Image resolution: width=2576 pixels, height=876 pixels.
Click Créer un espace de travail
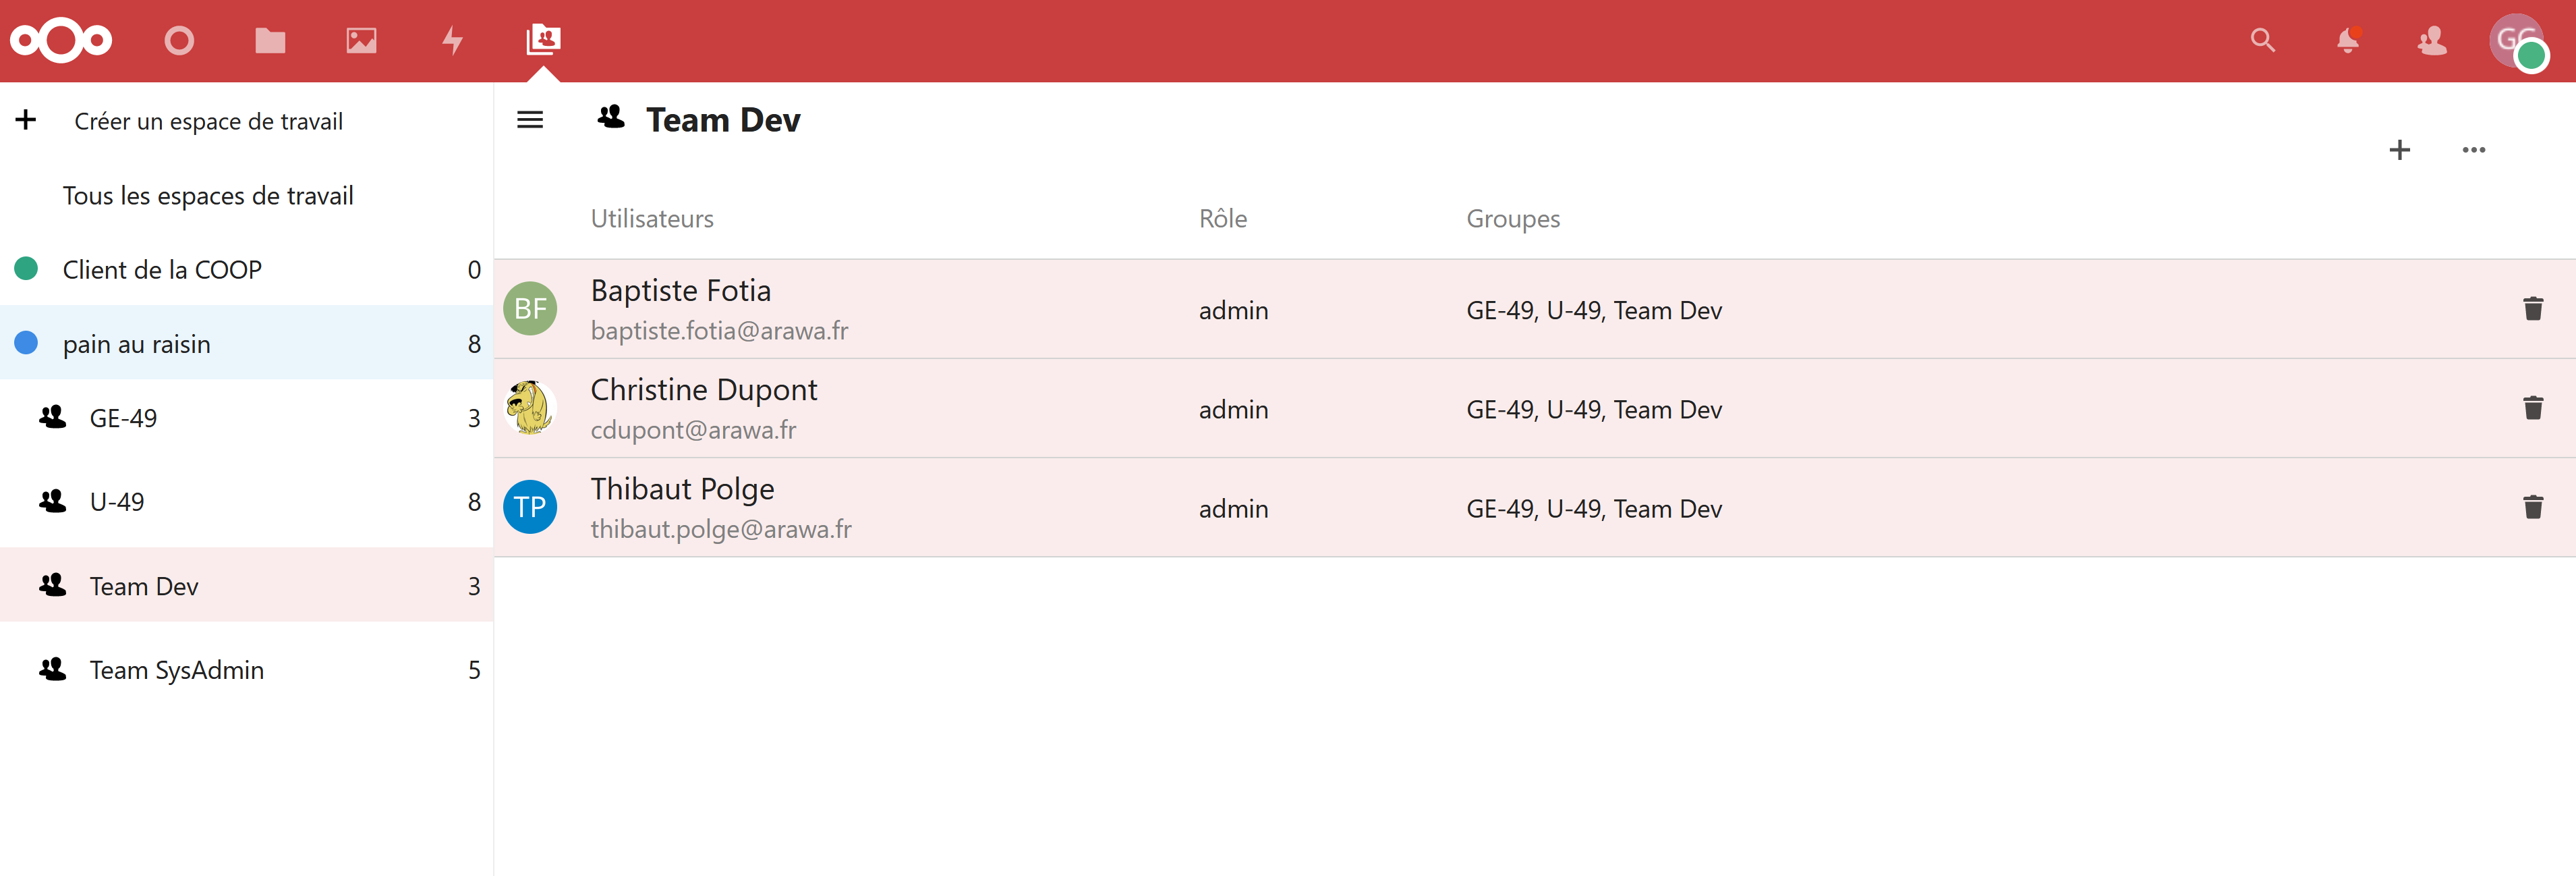coord(209,121)
